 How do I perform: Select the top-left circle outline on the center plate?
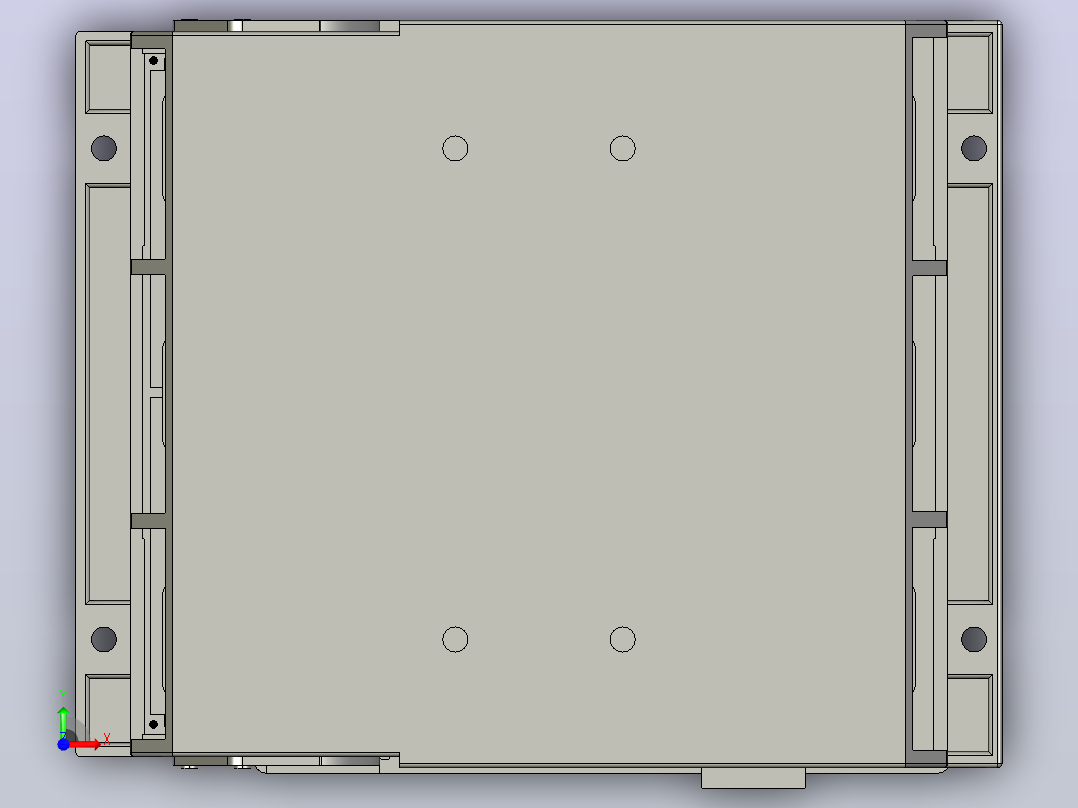point(455,149)
